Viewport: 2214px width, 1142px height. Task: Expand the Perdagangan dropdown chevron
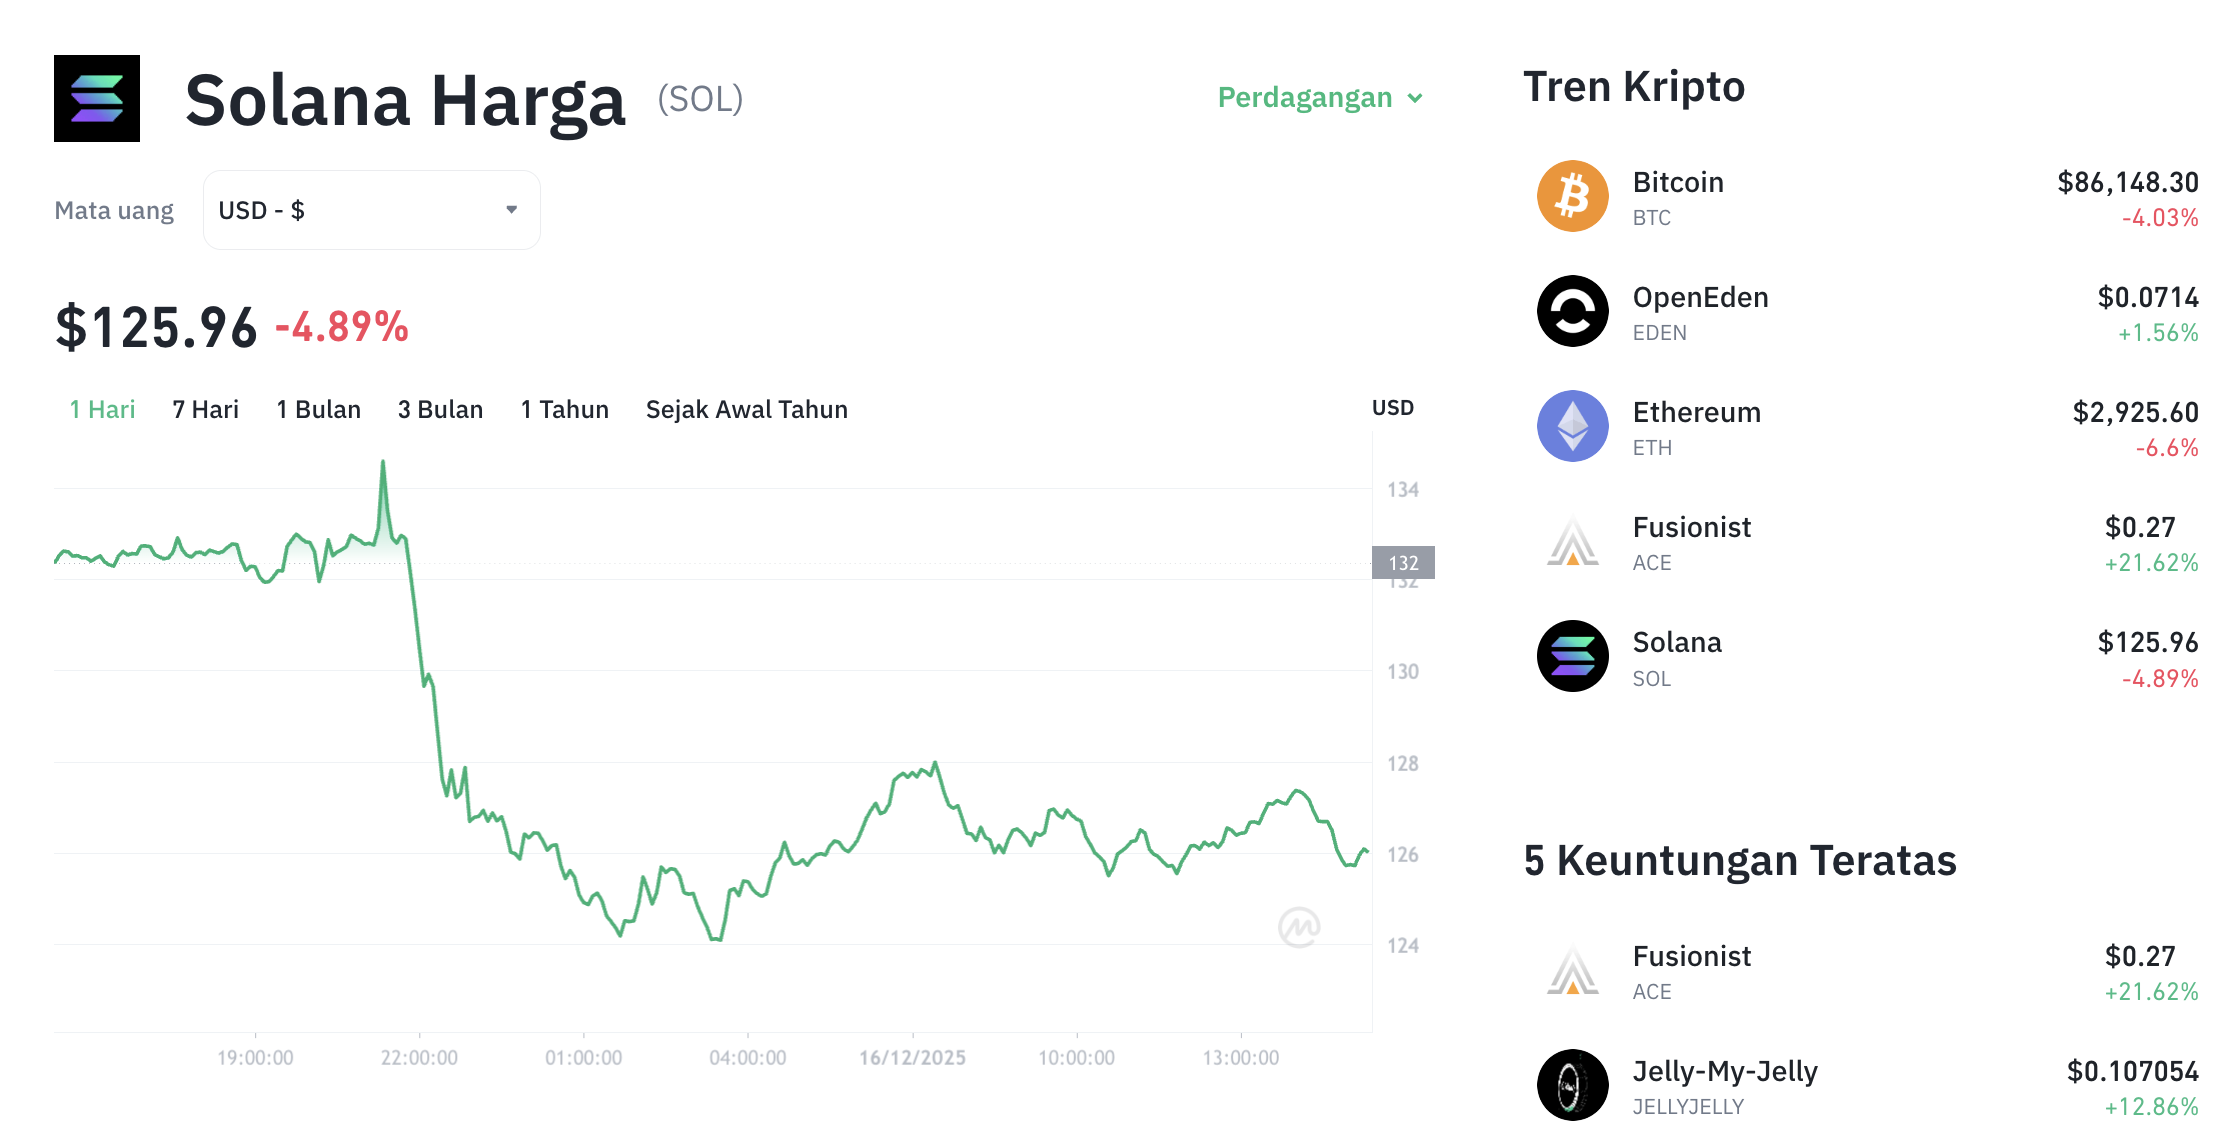pos(1415,98)
